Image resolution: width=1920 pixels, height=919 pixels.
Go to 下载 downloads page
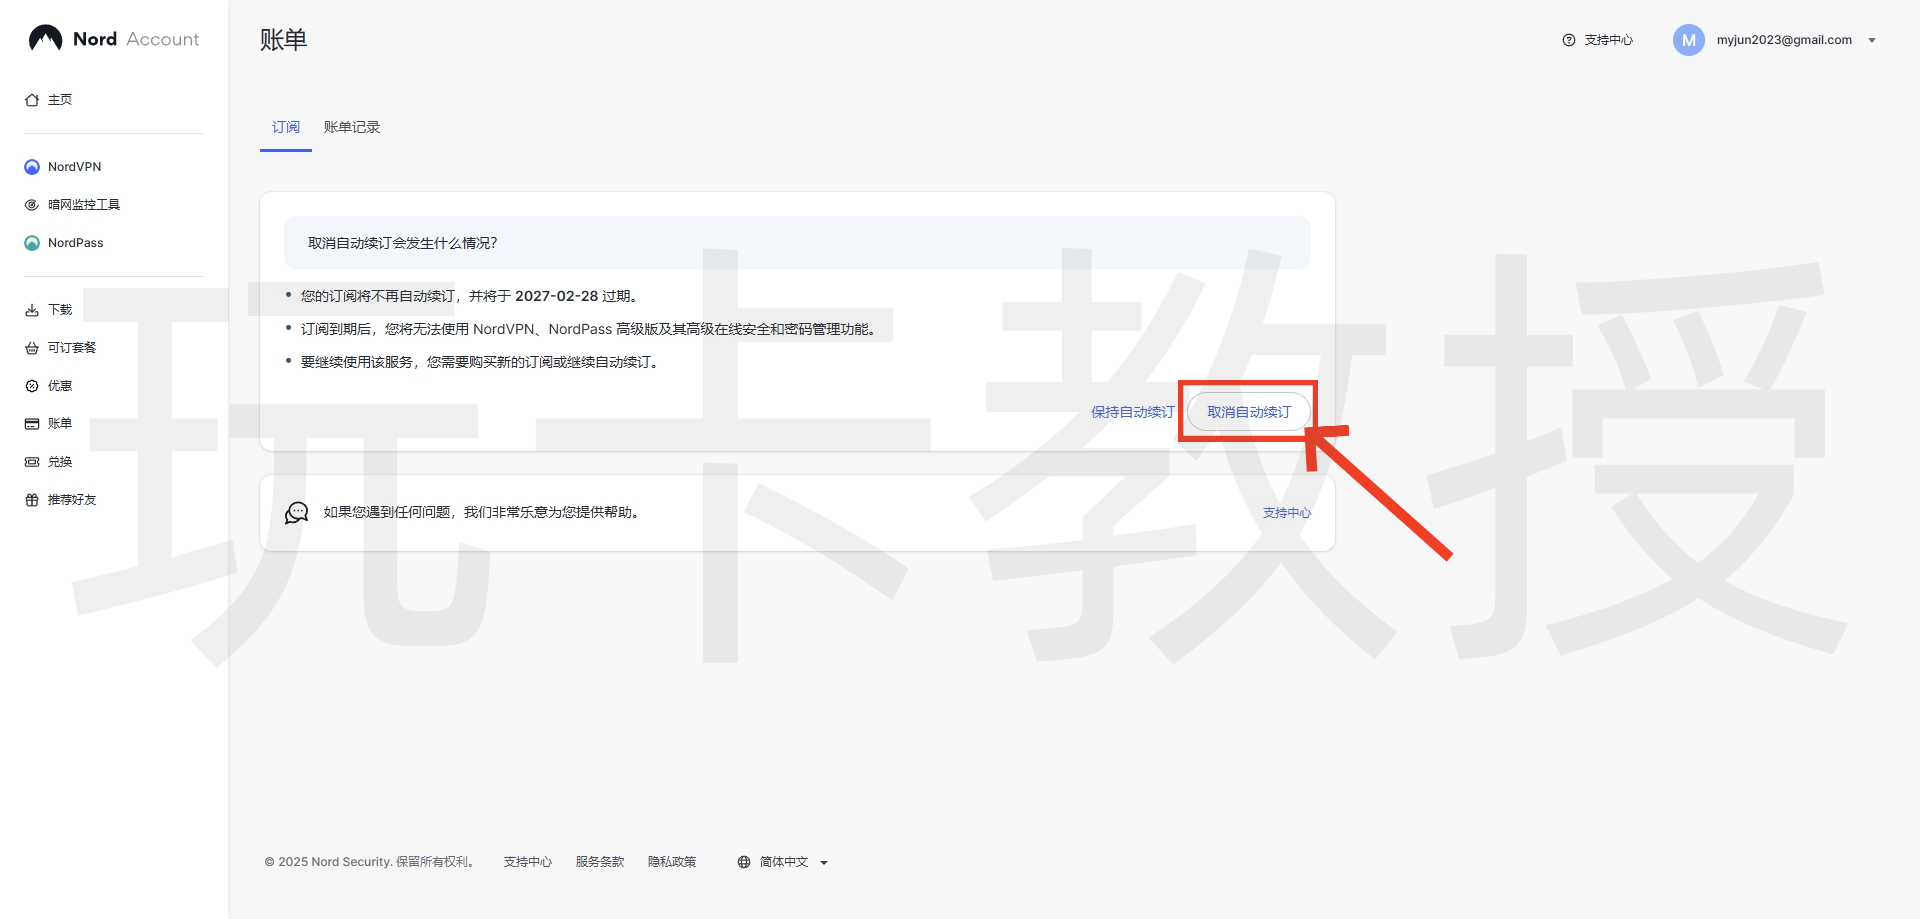[x=60, y=310]
